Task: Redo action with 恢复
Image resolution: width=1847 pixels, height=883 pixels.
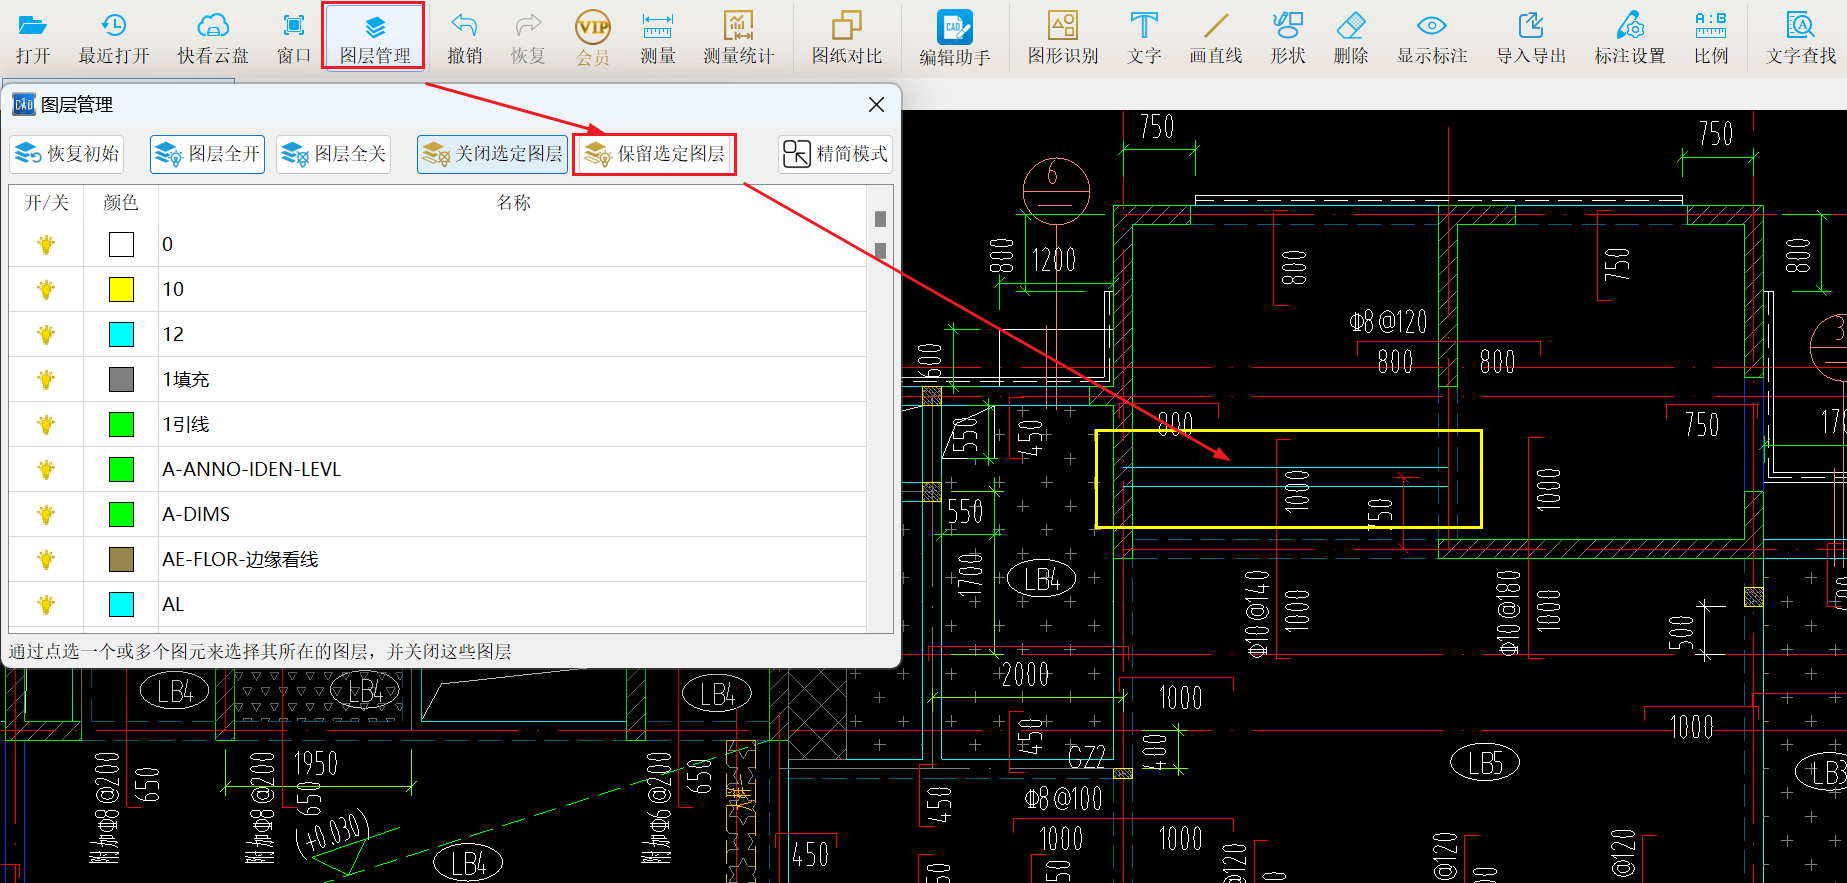Action: (x=528, y=38)
